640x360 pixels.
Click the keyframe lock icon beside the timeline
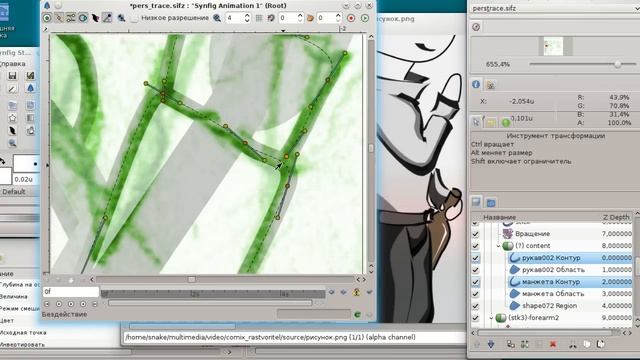tap(356, 292)
